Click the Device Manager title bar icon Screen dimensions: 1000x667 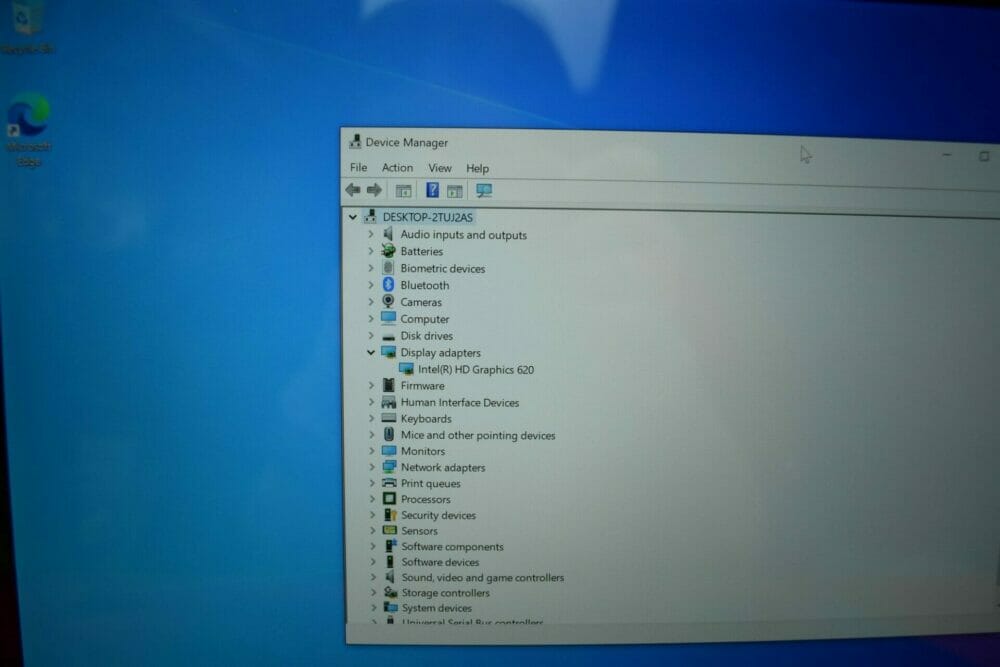(x=355, y=142)
